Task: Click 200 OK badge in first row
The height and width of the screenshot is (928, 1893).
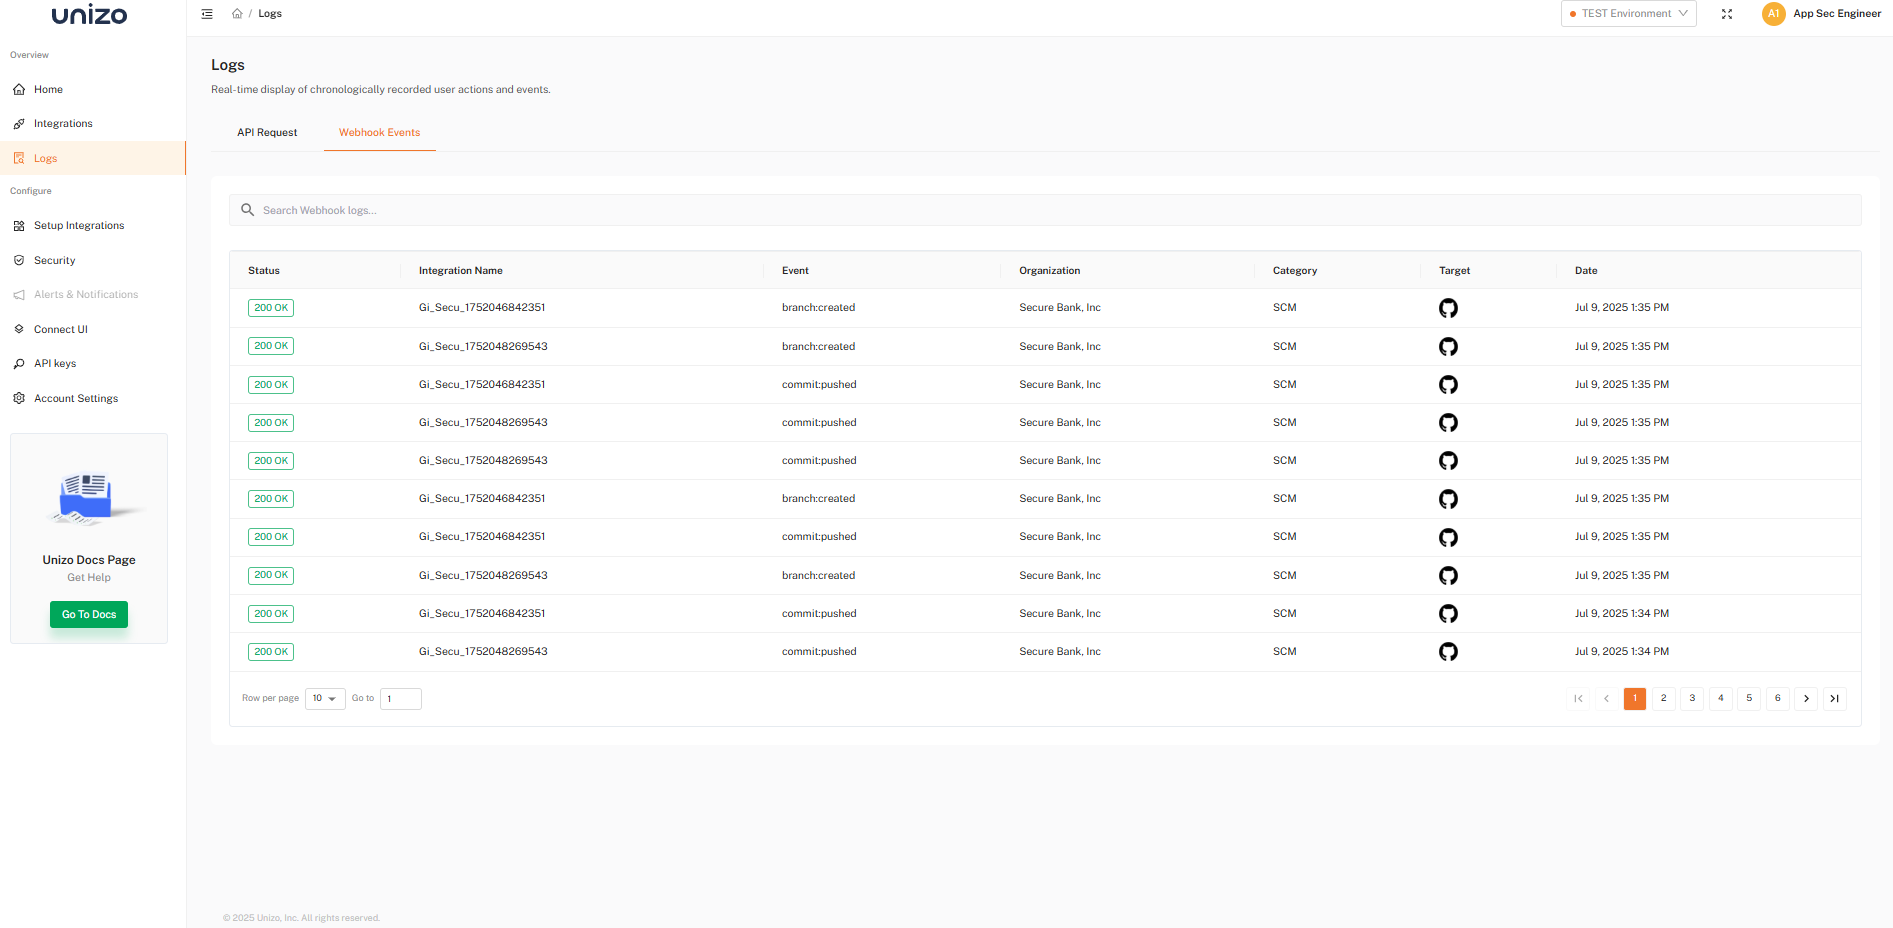Action: coord(271,308)
